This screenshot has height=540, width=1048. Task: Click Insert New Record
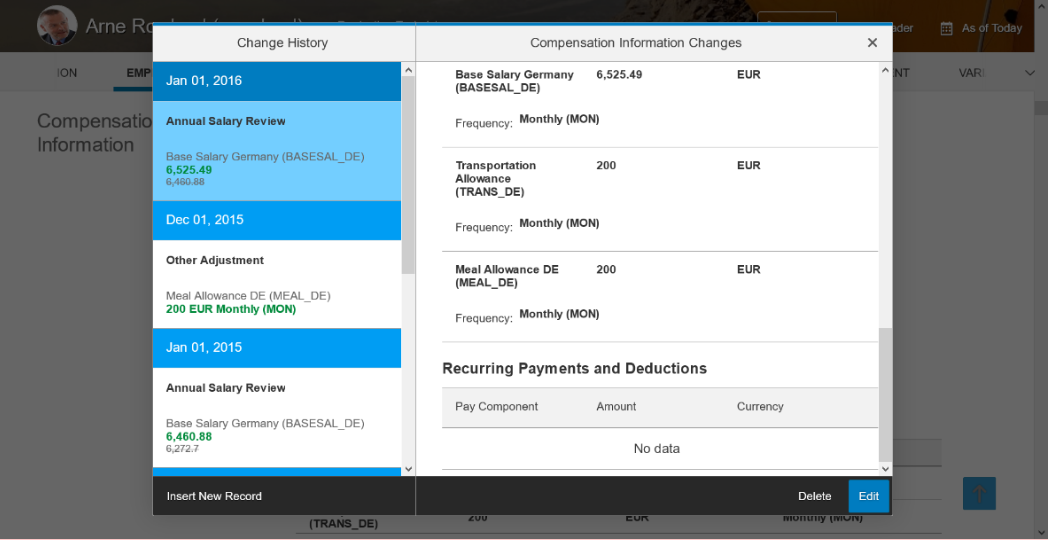pos(214,496)
